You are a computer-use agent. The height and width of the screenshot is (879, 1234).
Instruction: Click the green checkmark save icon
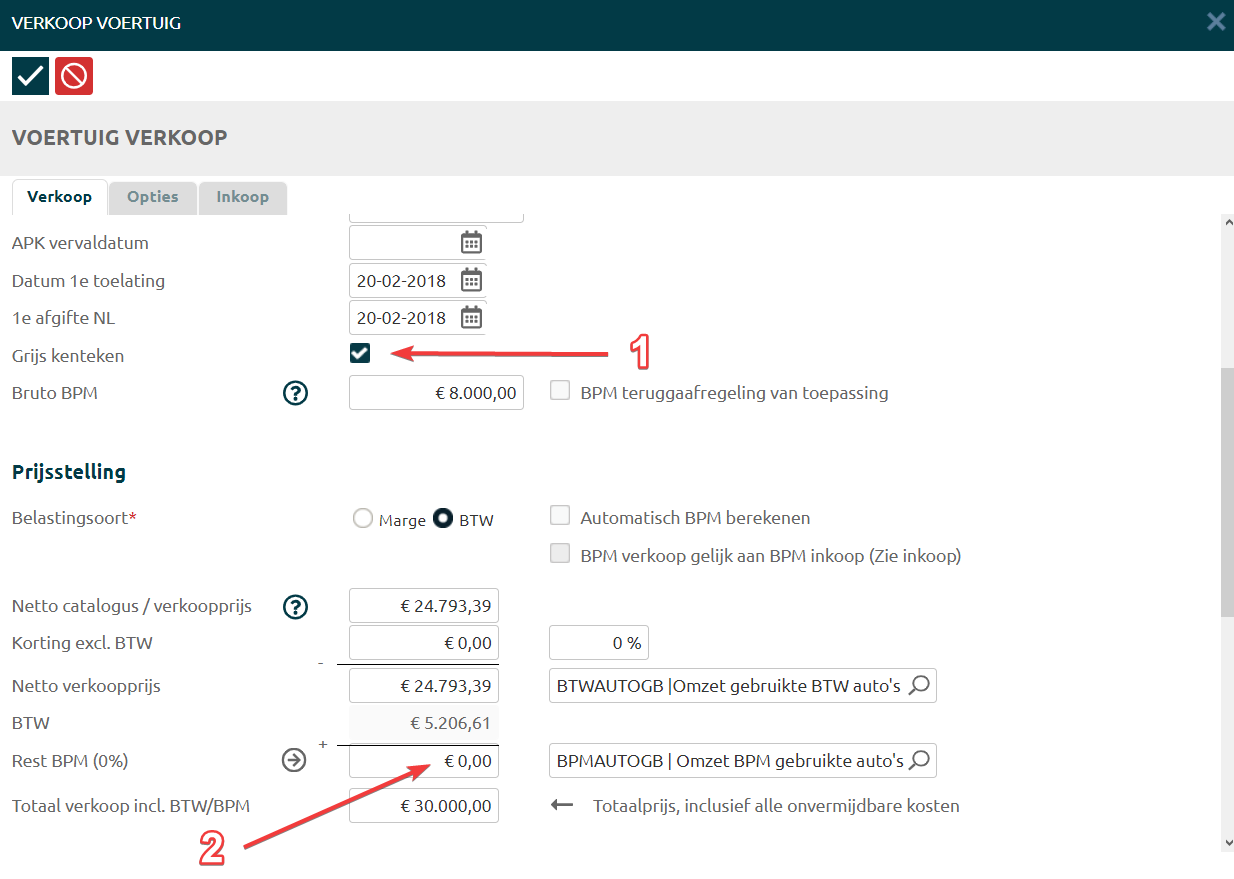[x=30, y=76]
